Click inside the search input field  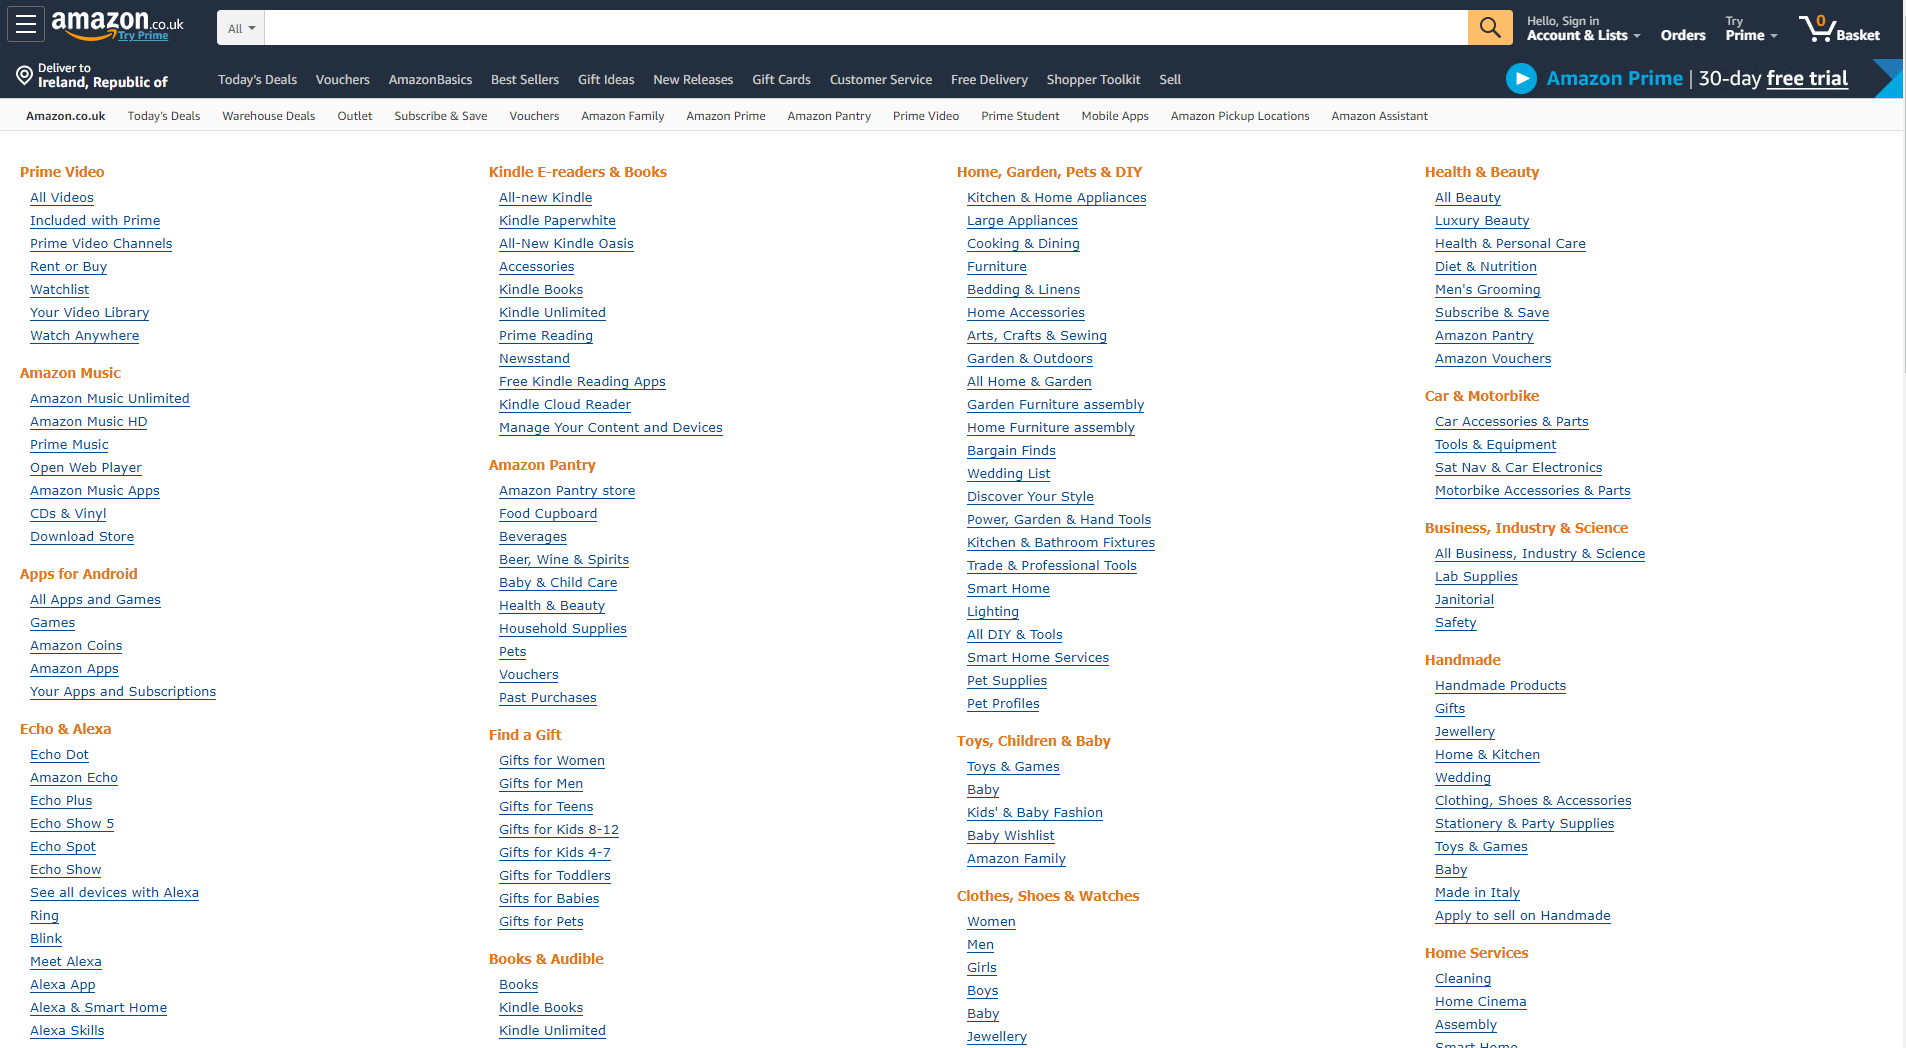click(x=860, y=27)
